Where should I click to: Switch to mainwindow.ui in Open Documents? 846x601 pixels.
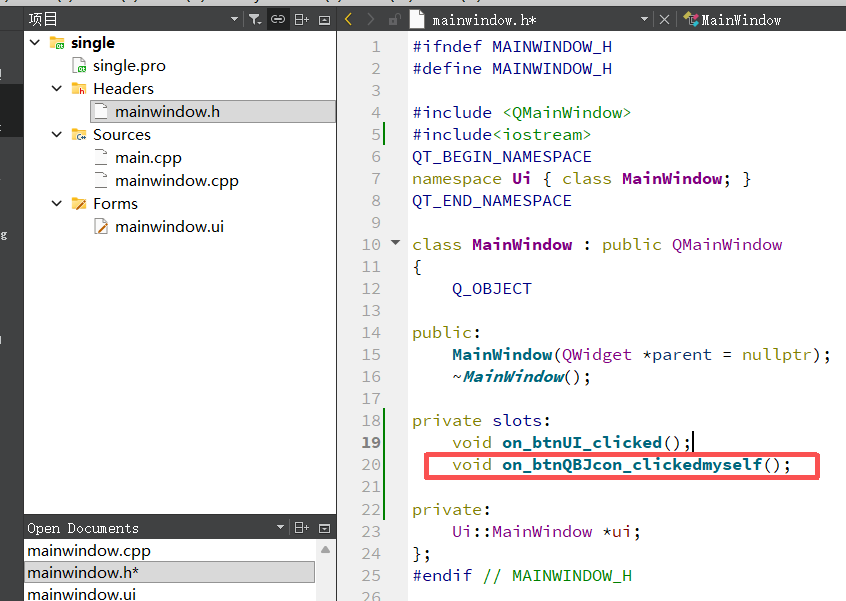point(81,594)
